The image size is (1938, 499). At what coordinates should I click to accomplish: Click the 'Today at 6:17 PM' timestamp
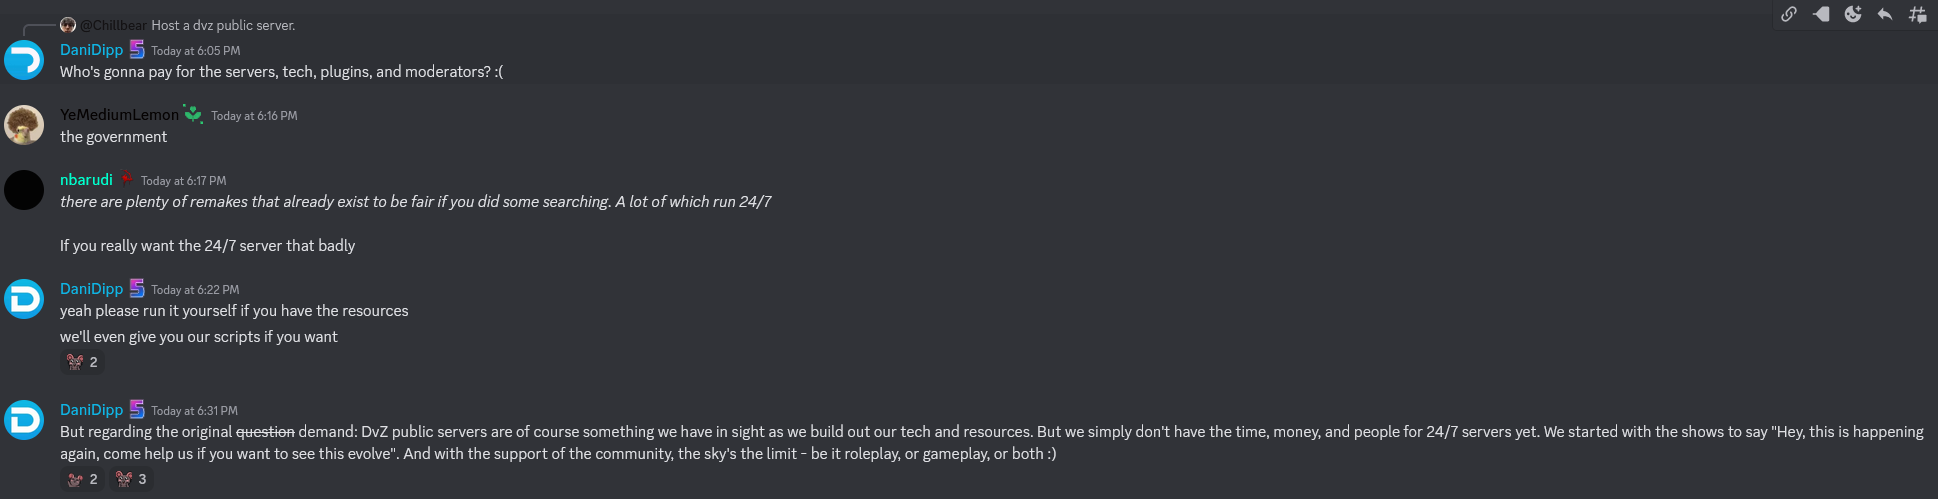pos(183,181)
